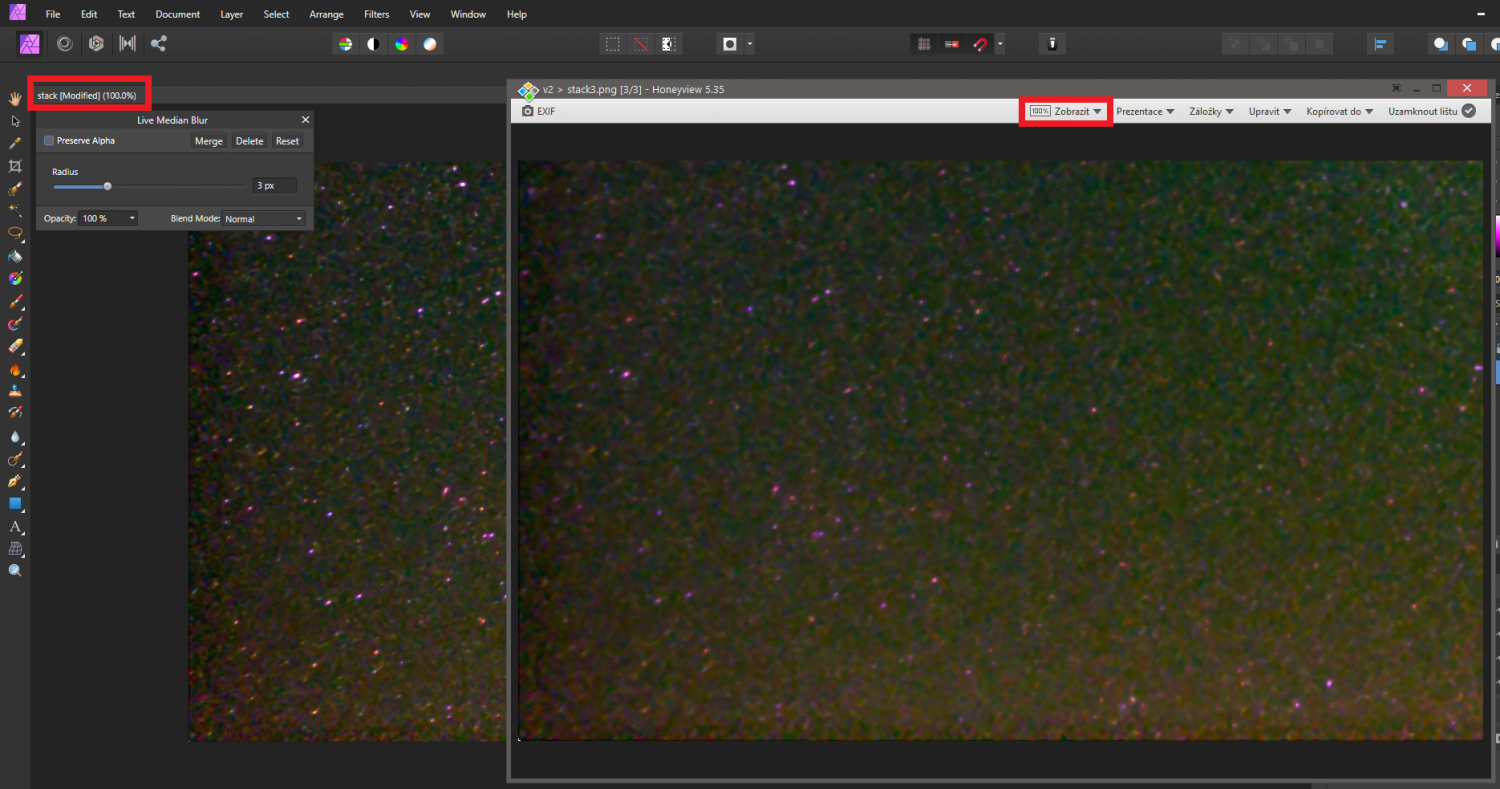Open the Prezentace menu in Honeyview
This screenshot has height=789, width=1500.
(x=1144, y=111)
